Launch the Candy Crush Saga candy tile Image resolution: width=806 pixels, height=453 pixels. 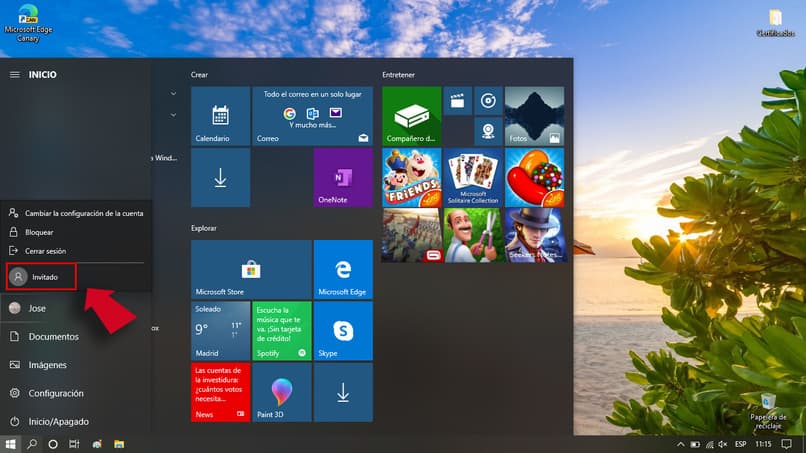(535, 178)
